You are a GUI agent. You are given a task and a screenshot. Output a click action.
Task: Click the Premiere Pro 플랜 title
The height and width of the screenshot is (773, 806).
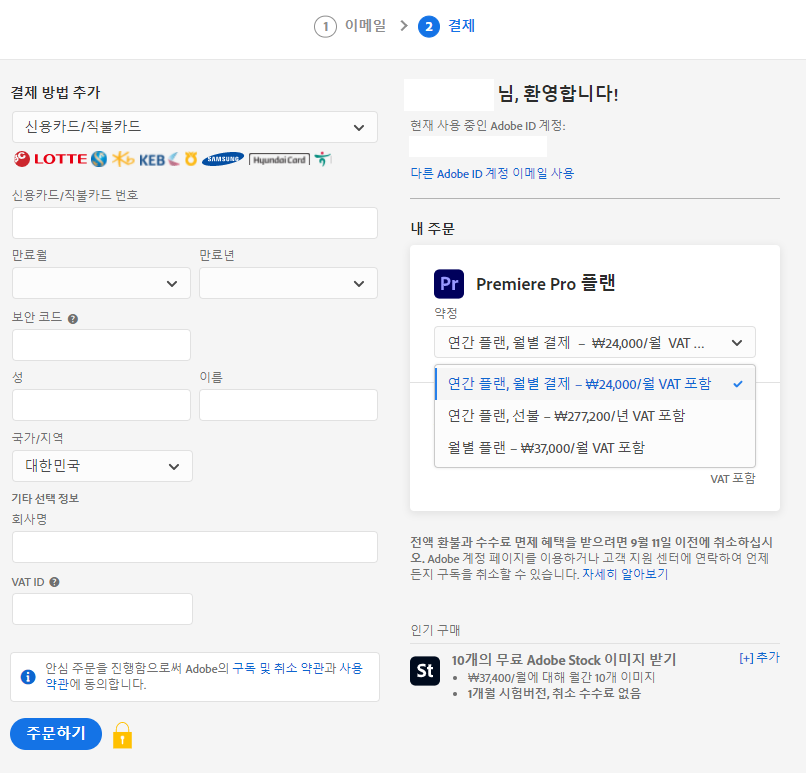545,283
